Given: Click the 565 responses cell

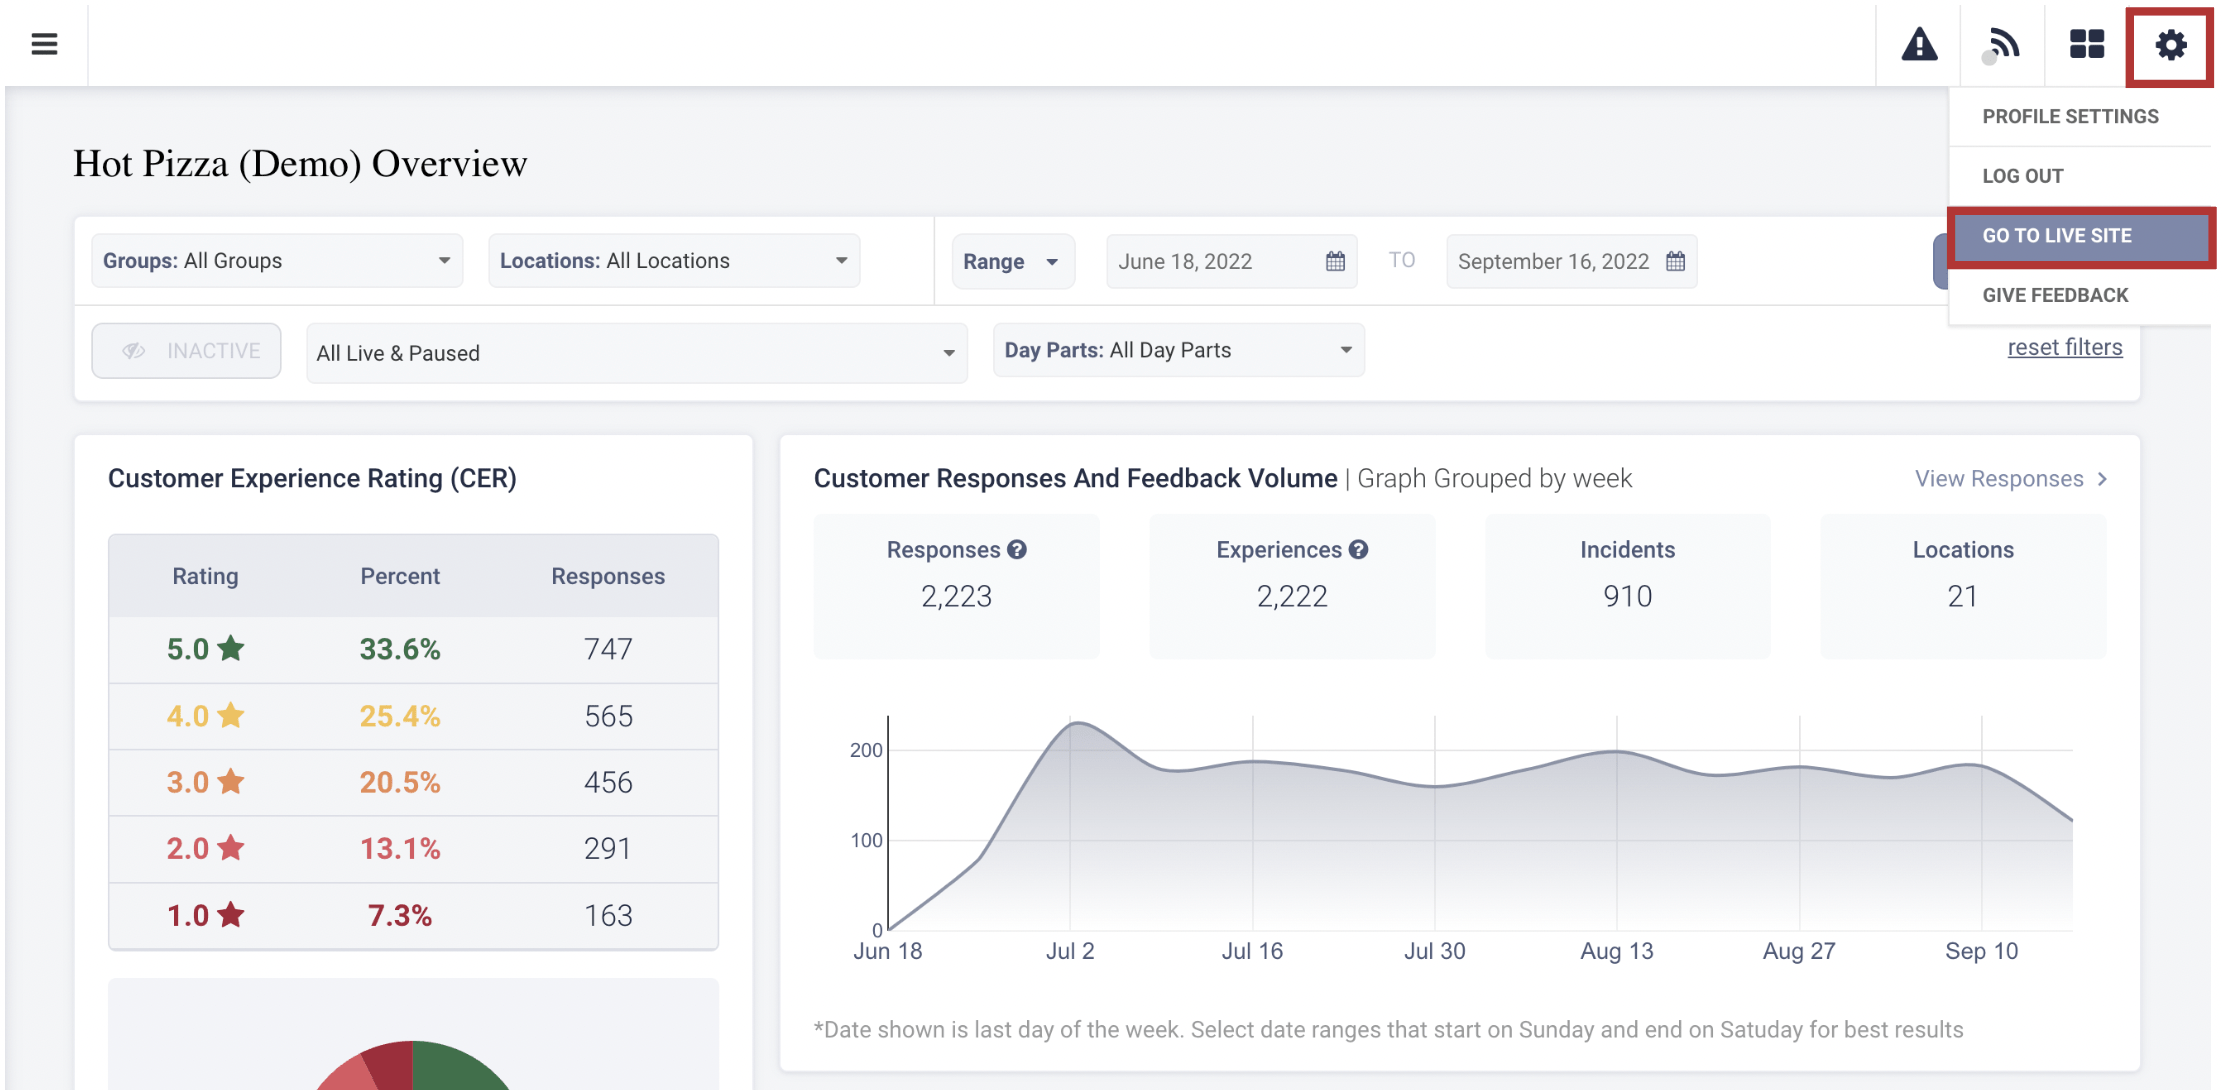Looking at the screenshot, I should pyautogui.click(x=608, y=716).
